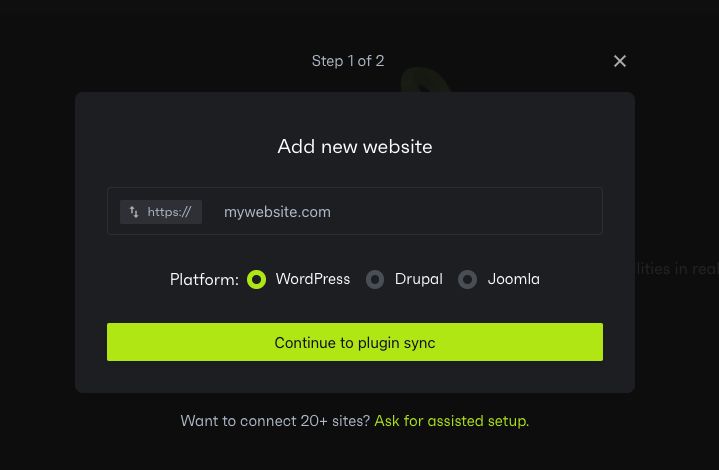Viewport: 719px width, 470px height.
Task: Close the Add new website dialog
Action: coord(619,61)
